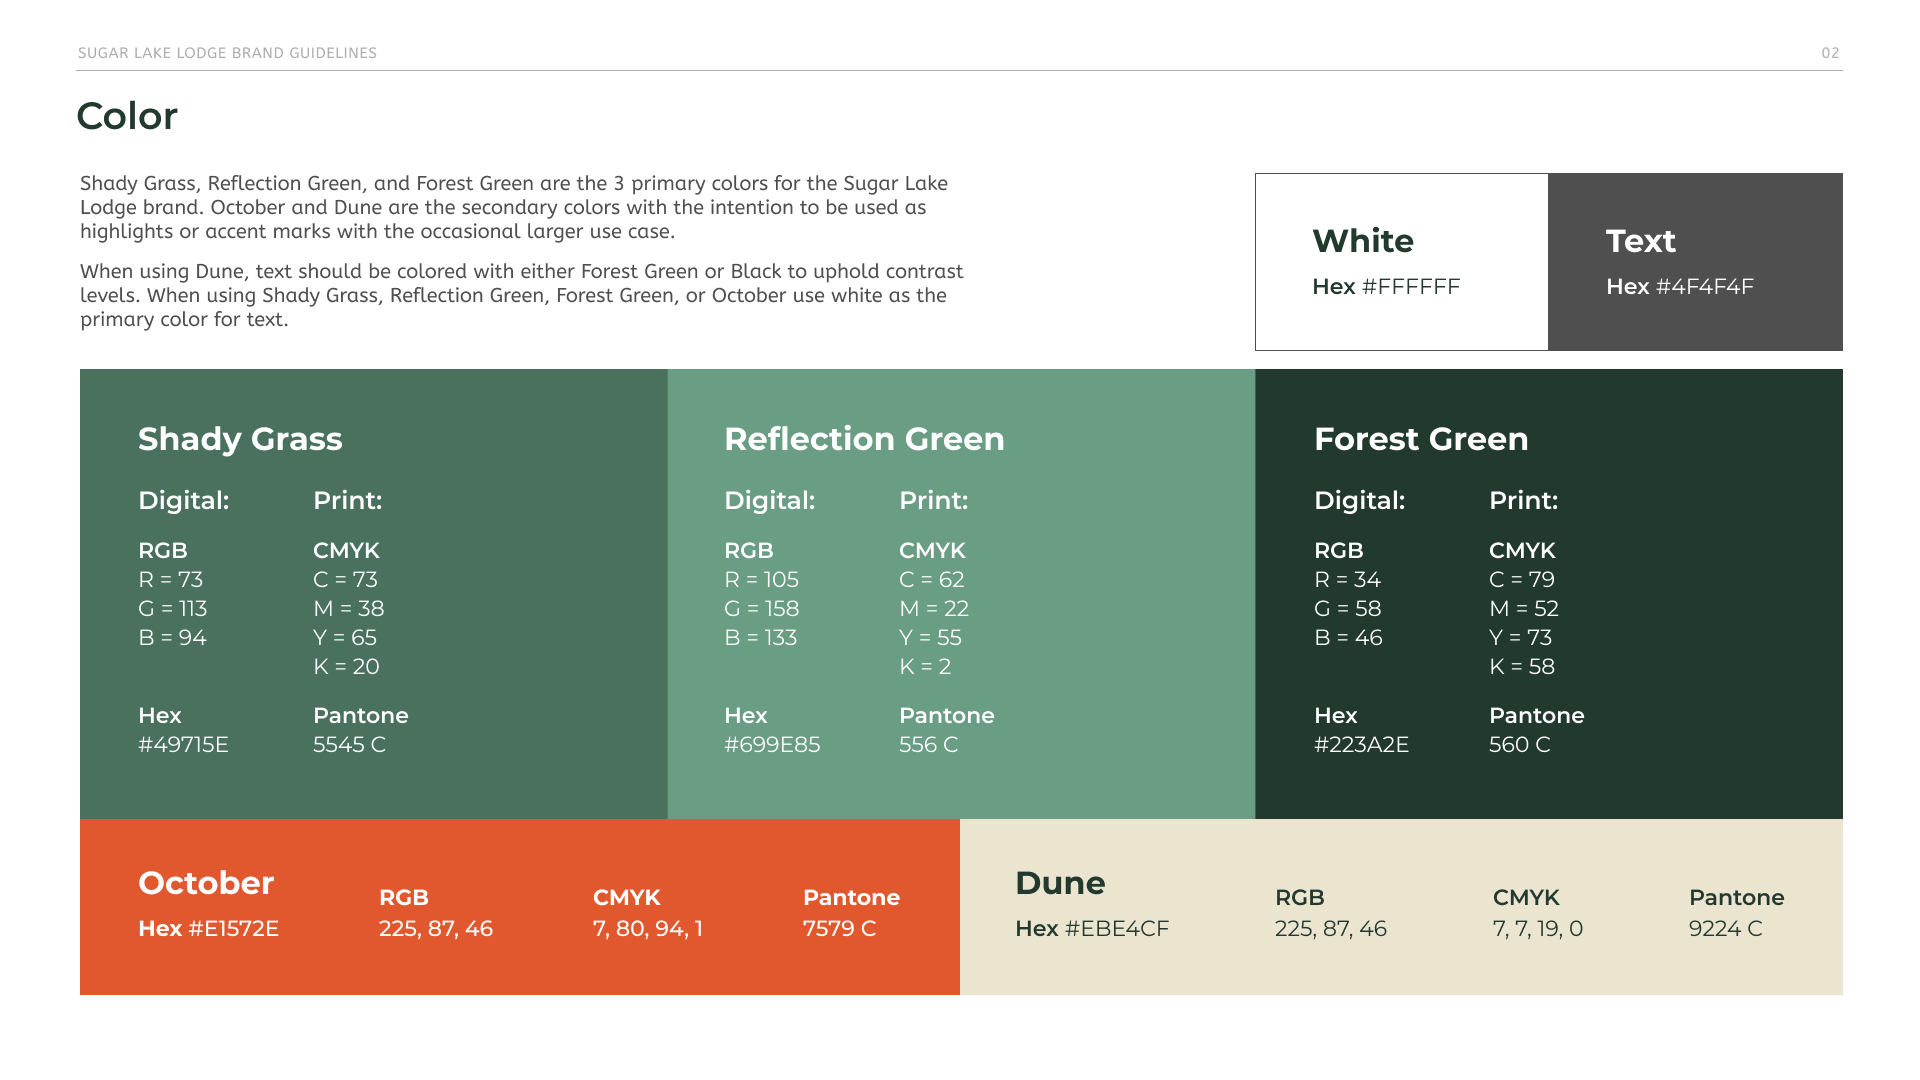Image resolution: width=1920 pixels, height=1080 pixels.
Task: Click the Sugar Lake Lodge Brand Guidelines header
Action: [227, 53]
